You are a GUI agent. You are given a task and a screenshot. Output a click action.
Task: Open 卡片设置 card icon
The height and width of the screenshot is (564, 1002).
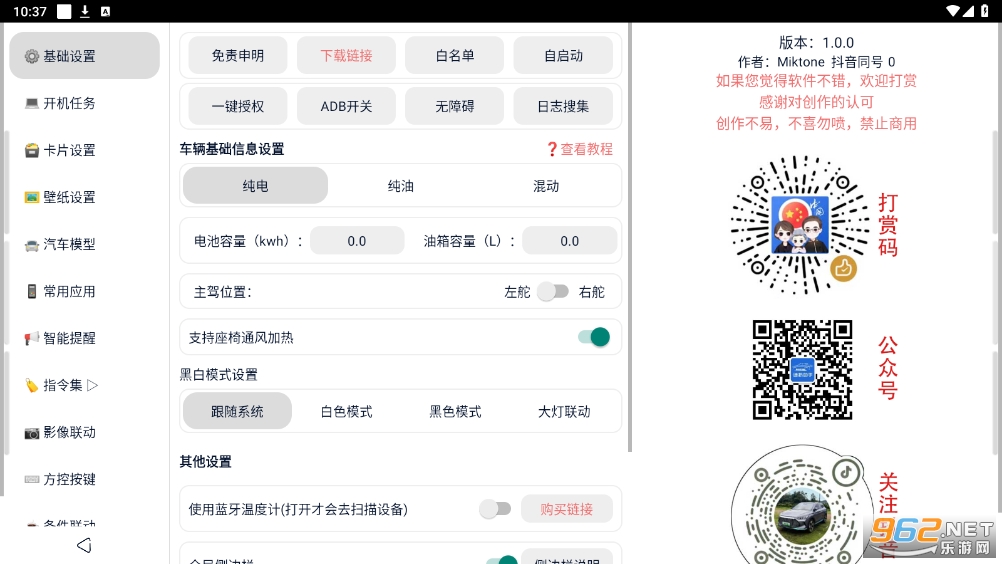[31, 150]
